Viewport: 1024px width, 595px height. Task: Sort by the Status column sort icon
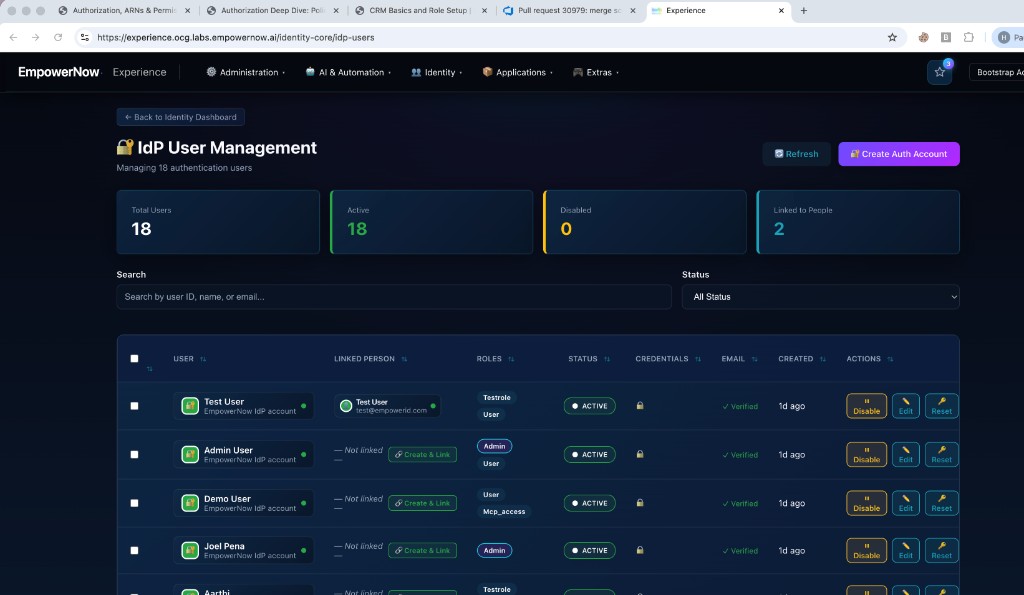point(607,359)
